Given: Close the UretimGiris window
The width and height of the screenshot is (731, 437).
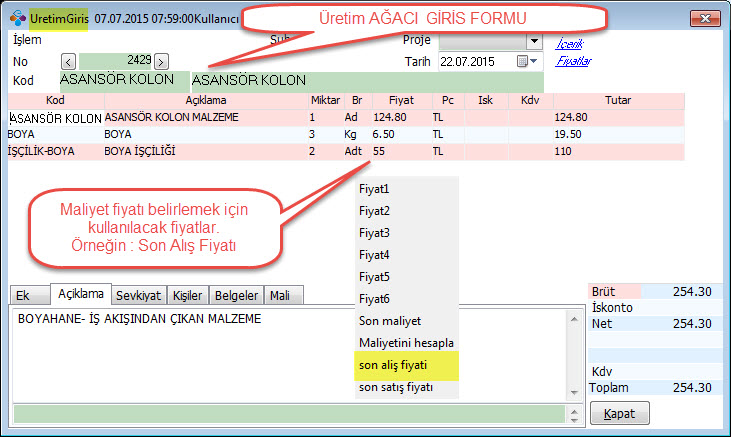Looking at the screenshot, I should click(x=705, y=18).
